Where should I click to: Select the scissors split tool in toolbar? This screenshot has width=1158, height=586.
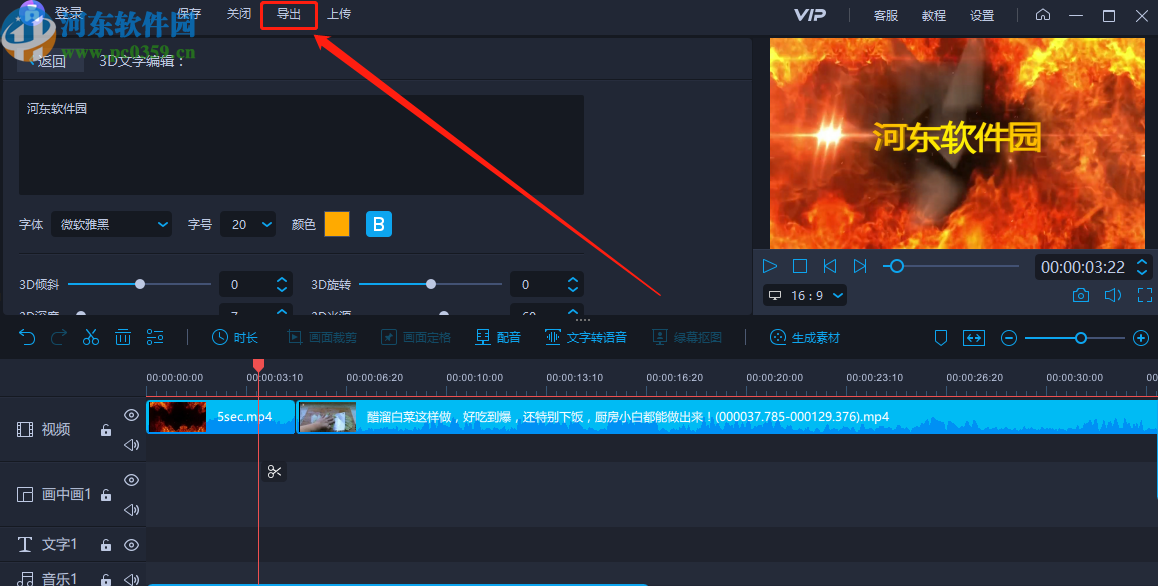91,338
